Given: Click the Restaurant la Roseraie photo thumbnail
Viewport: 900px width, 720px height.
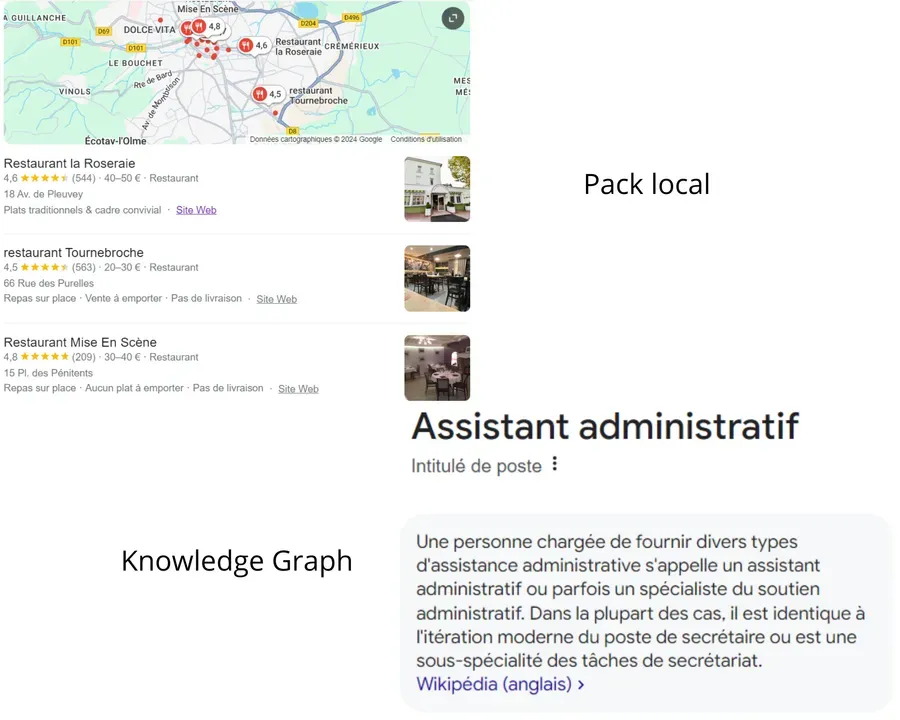Looking at the screenshot, I should (x=437, y=188).
